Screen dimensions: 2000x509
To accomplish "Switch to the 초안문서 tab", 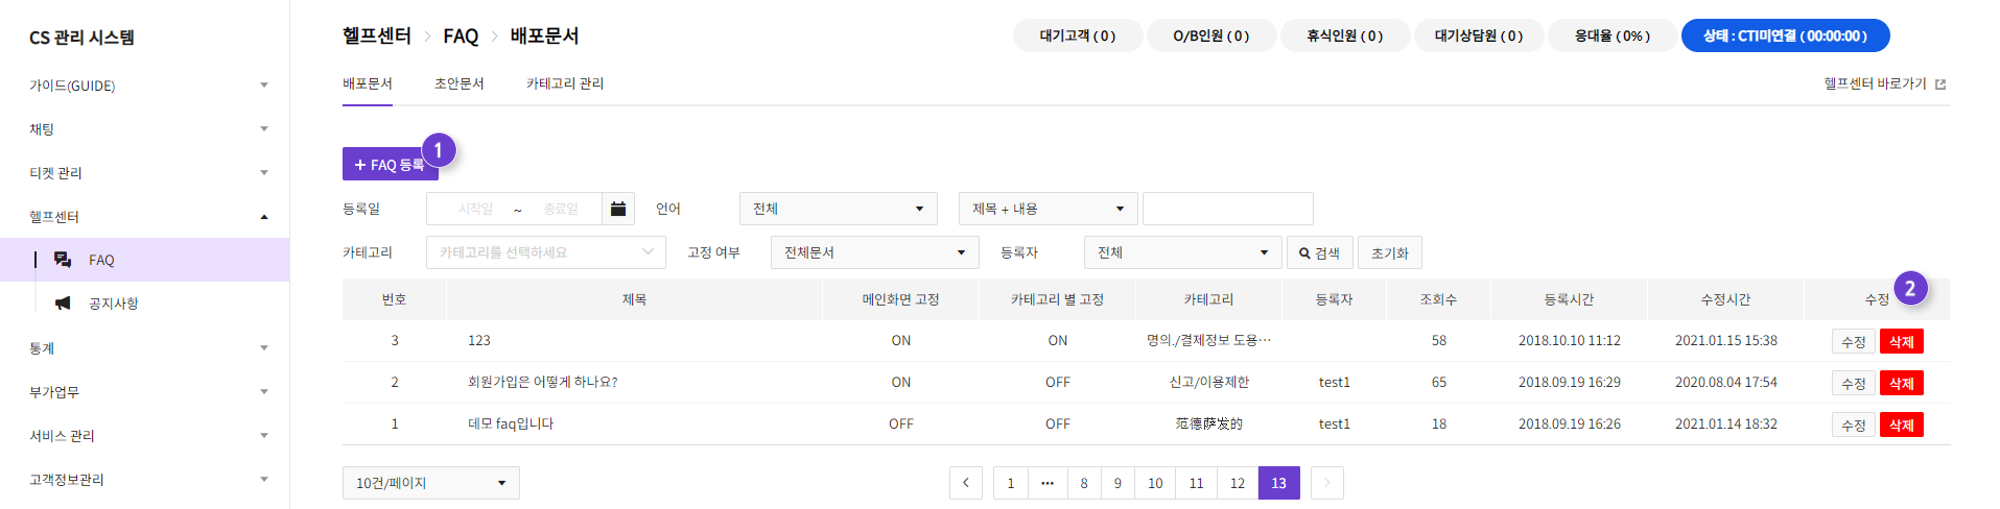I will click(x=459, y=84).
